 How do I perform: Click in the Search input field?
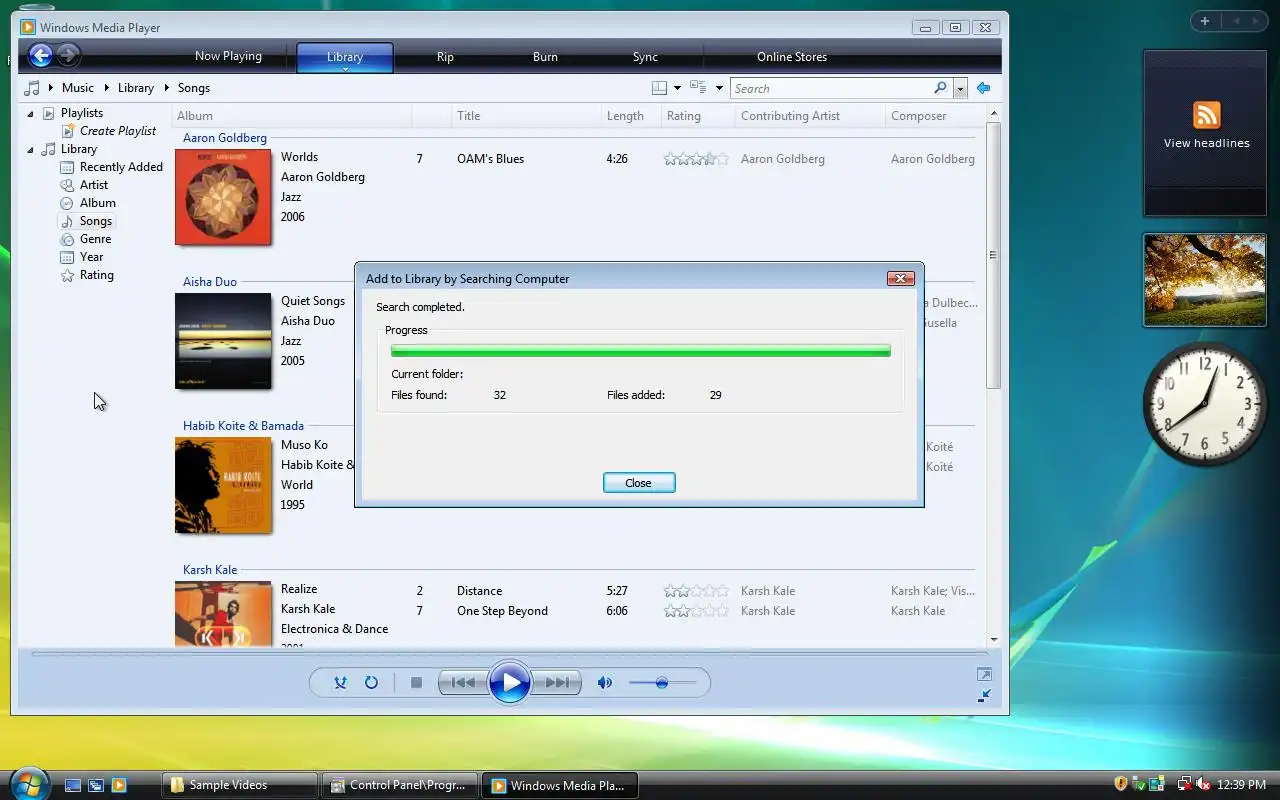(830, 88)
